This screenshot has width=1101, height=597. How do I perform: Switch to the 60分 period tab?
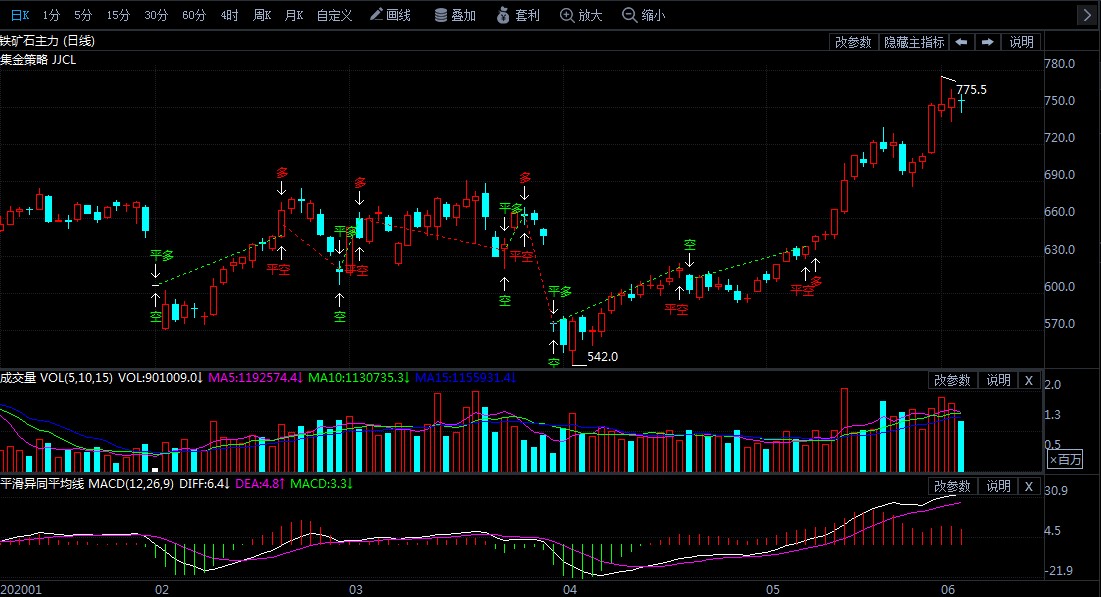click(x=194, y=15)
